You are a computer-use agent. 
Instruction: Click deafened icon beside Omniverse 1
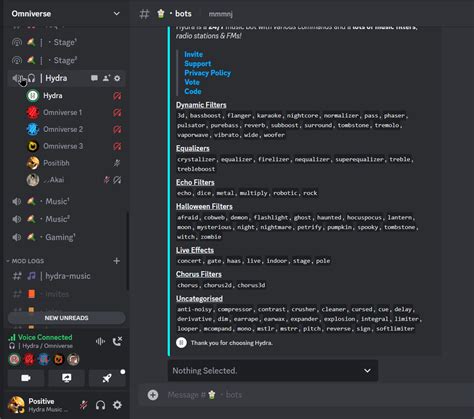click(117, 113)
